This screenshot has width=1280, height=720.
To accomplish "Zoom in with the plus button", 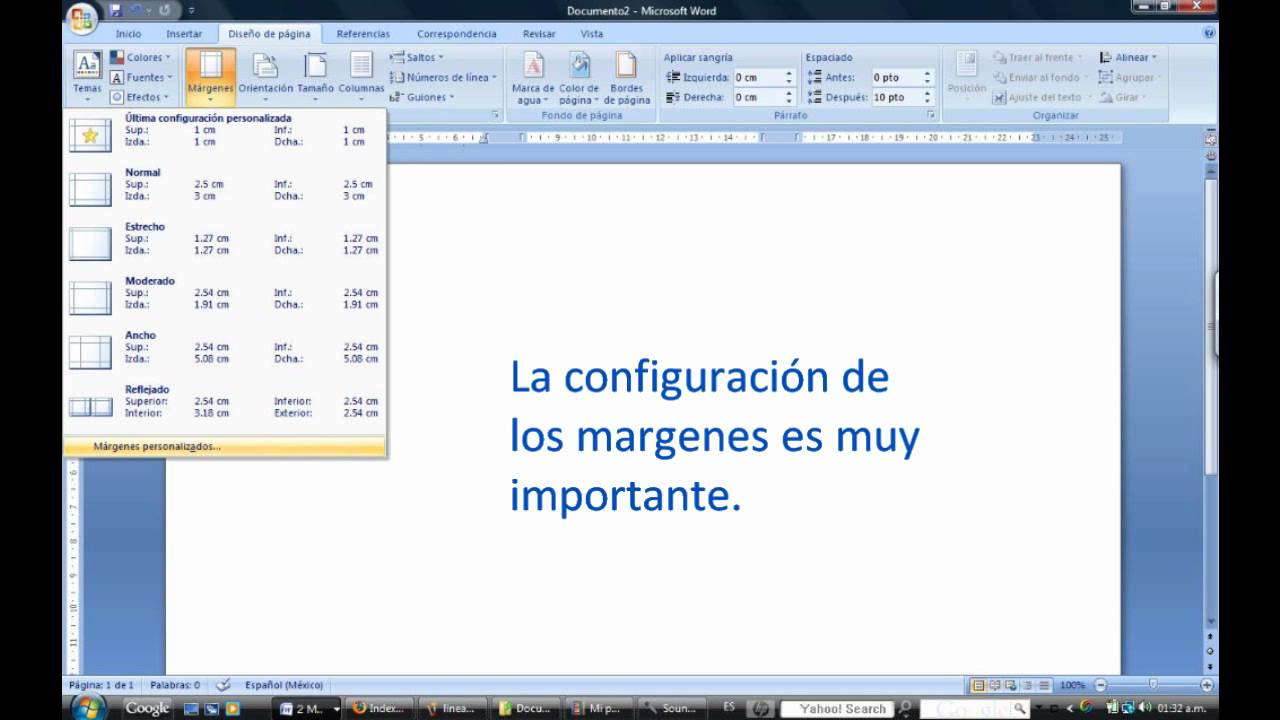I will pyautogui.click(x=1207, y=685).
